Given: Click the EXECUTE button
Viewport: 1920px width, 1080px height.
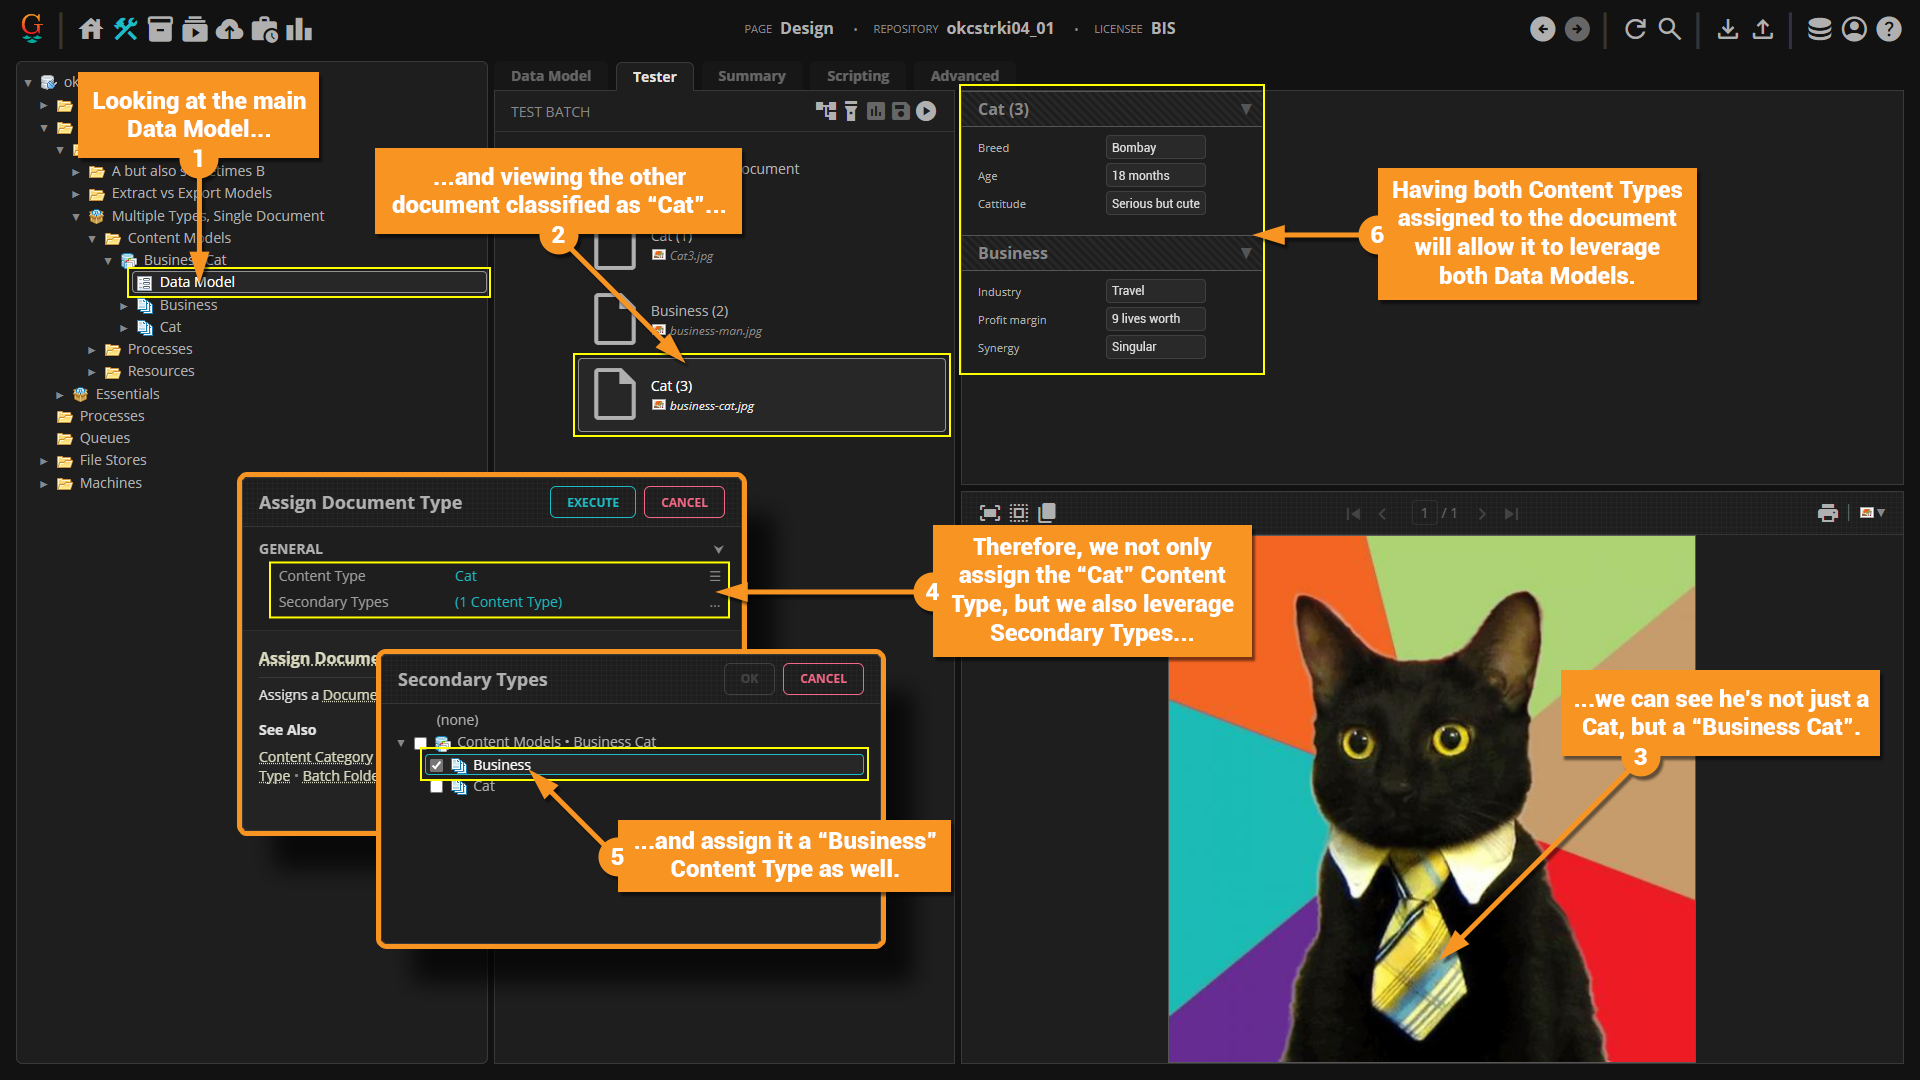Looking at the screenshot, I should (593, 502).
